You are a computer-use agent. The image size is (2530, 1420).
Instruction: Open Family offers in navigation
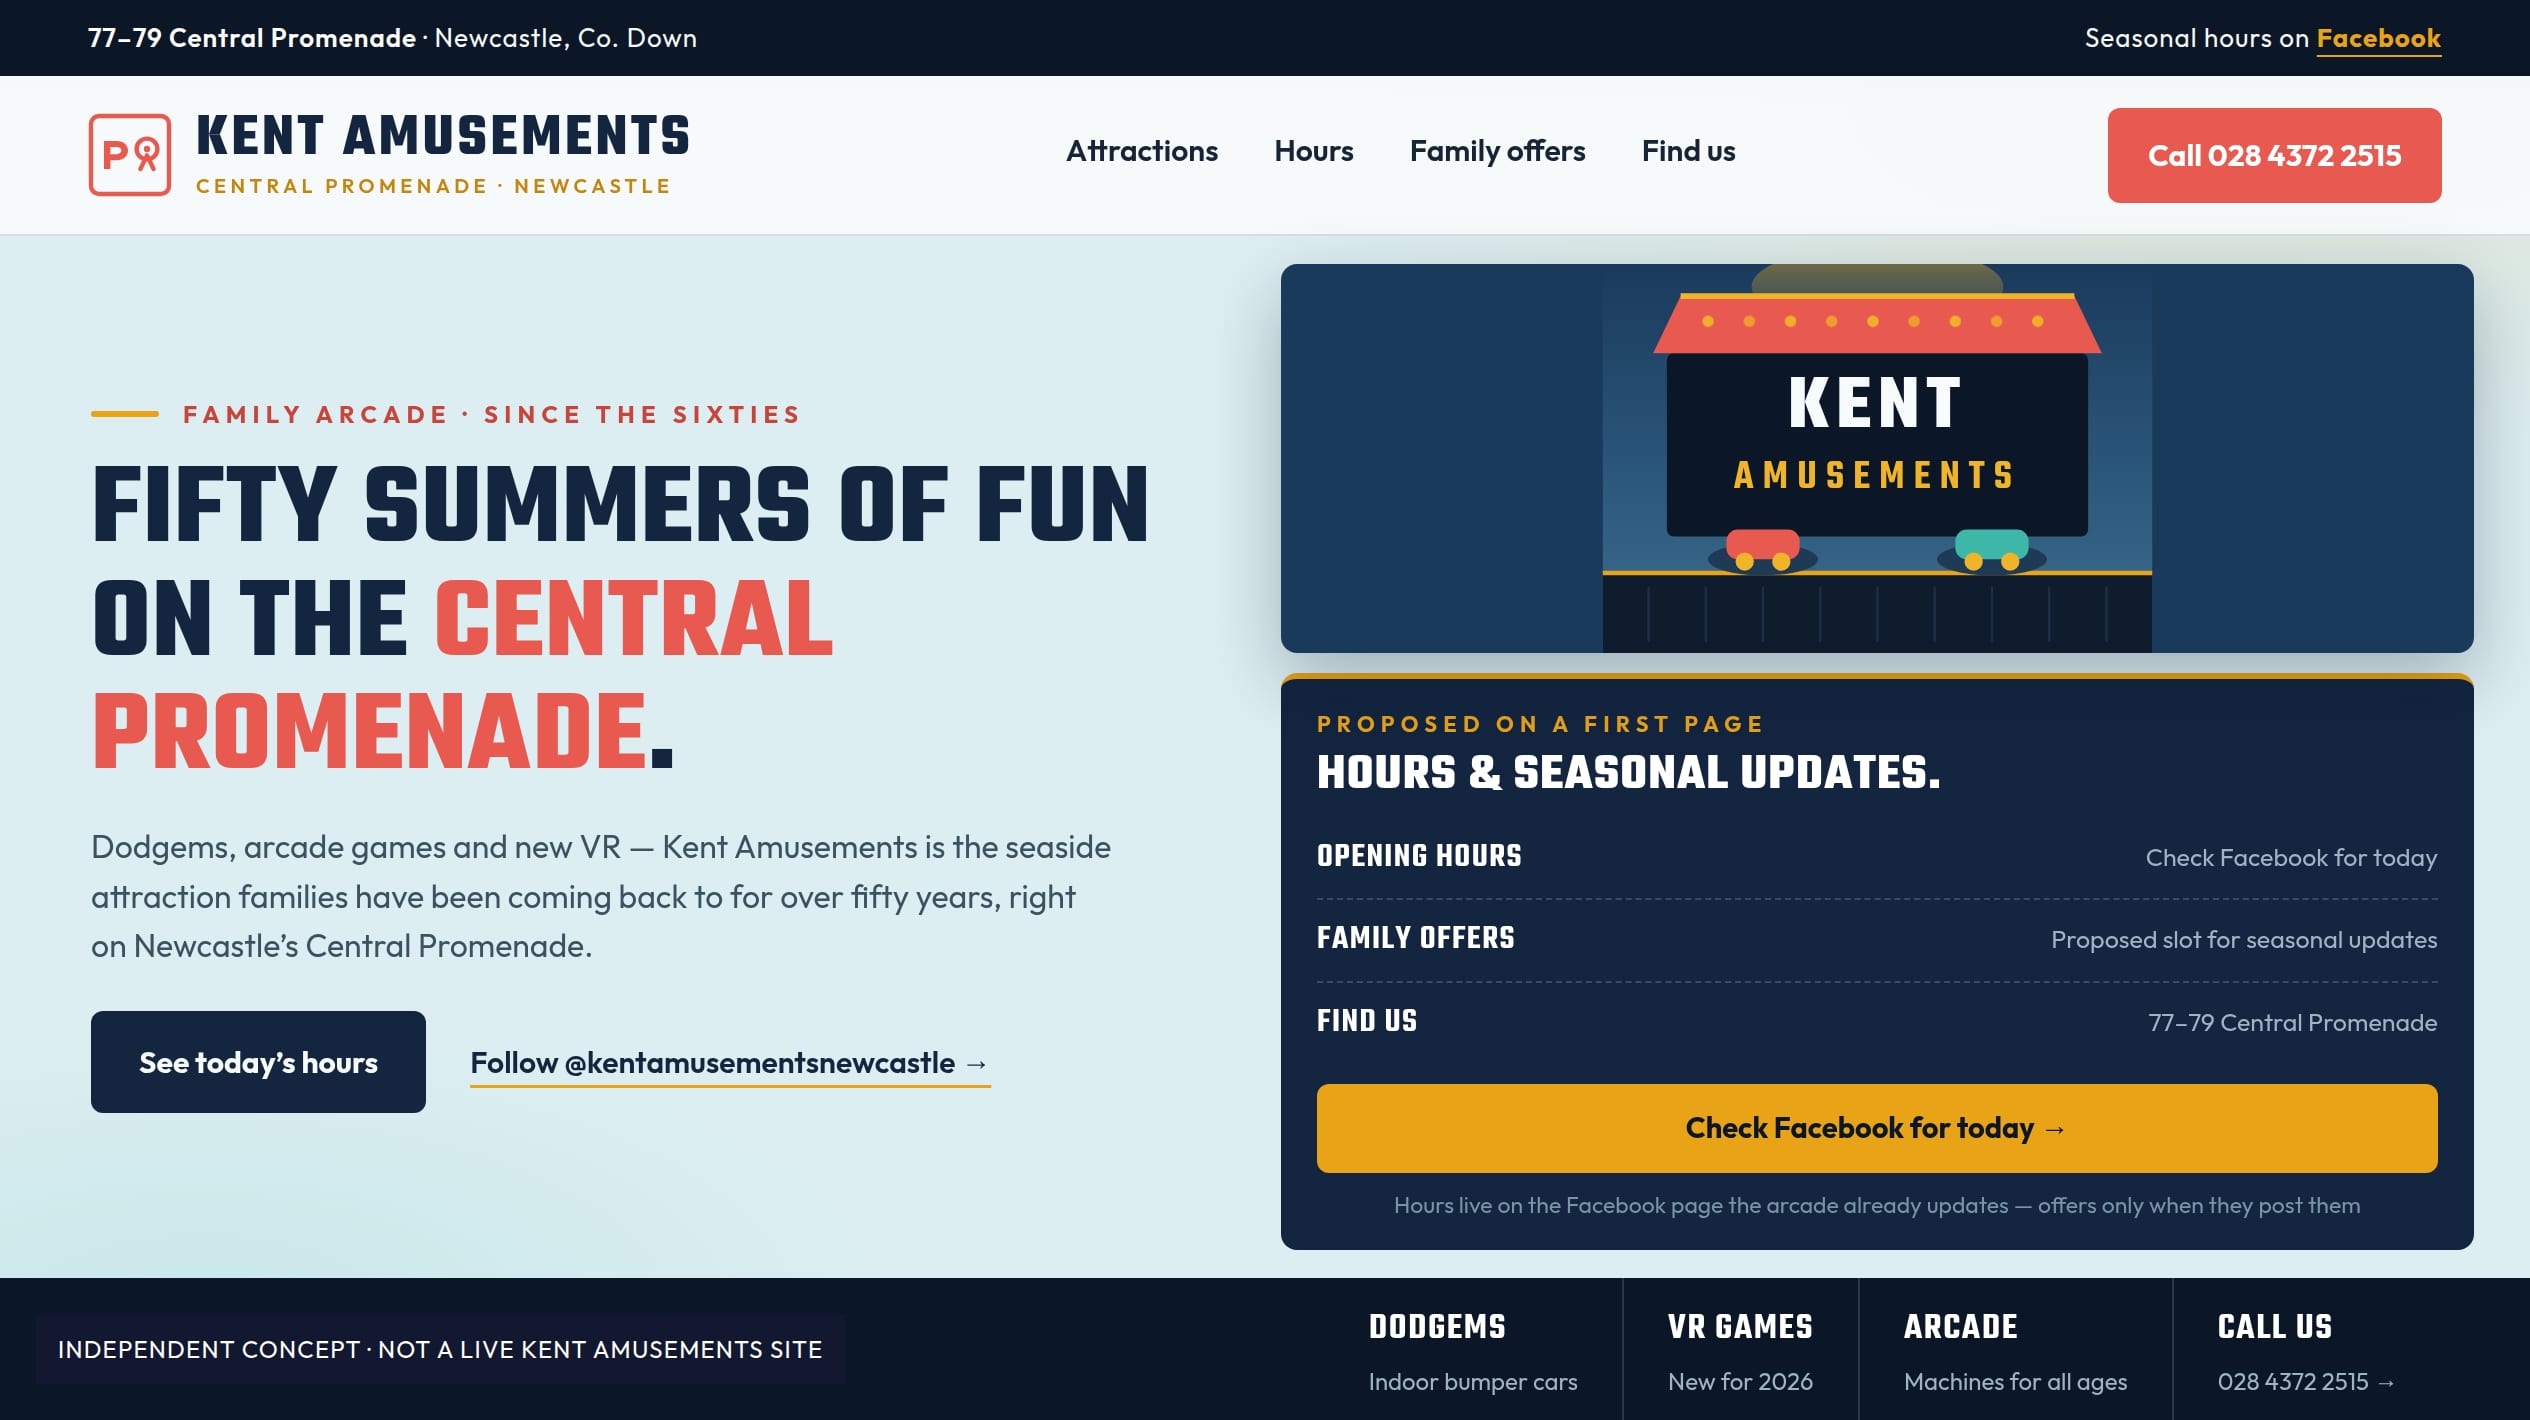pyautogui.click(x=1497, y=151)
